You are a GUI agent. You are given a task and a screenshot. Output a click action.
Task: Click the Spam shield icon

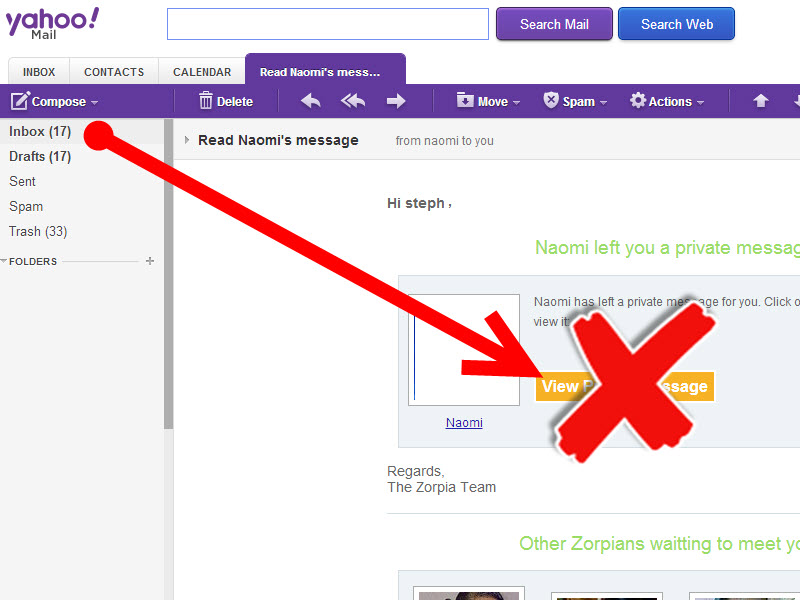pos(551,100)
